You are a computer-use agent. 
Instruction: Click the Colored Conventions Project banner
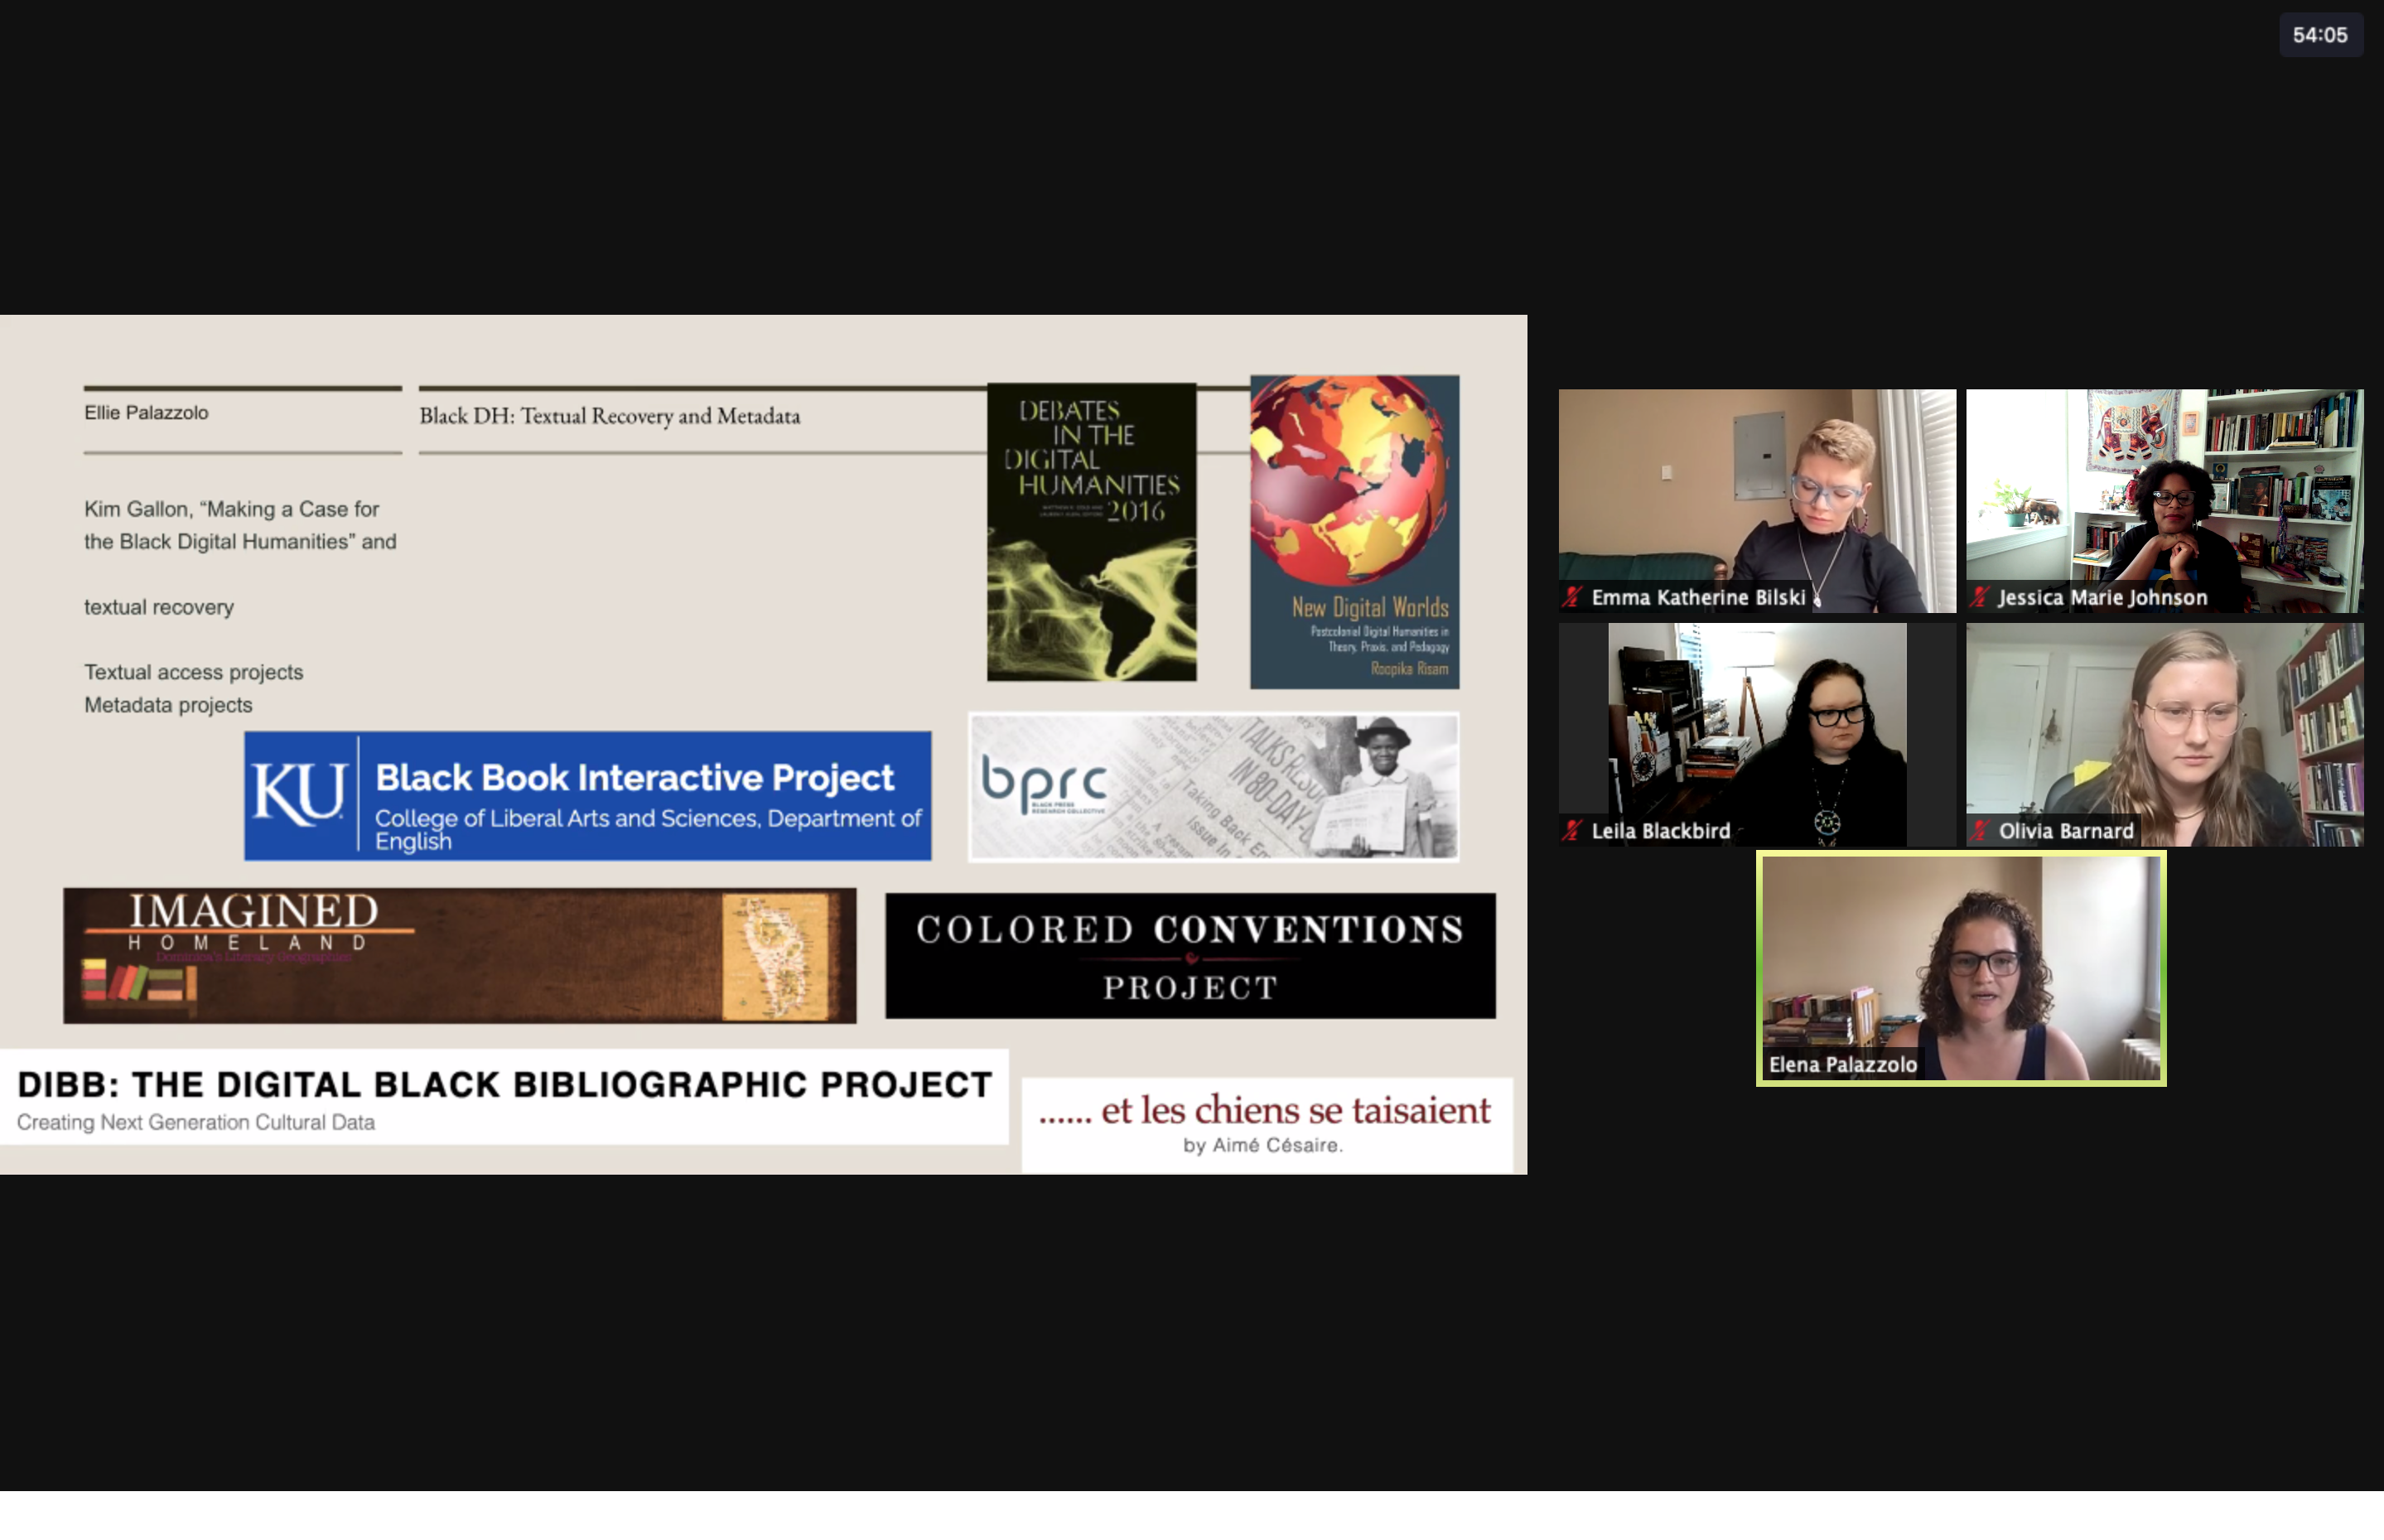click(x=1190, y=956)
